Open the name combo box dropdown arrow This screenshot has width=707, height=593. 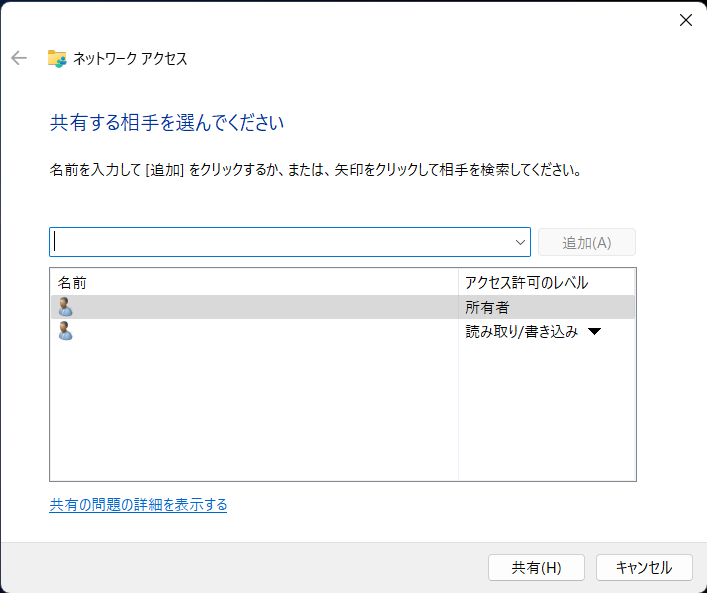coord(520,242)
